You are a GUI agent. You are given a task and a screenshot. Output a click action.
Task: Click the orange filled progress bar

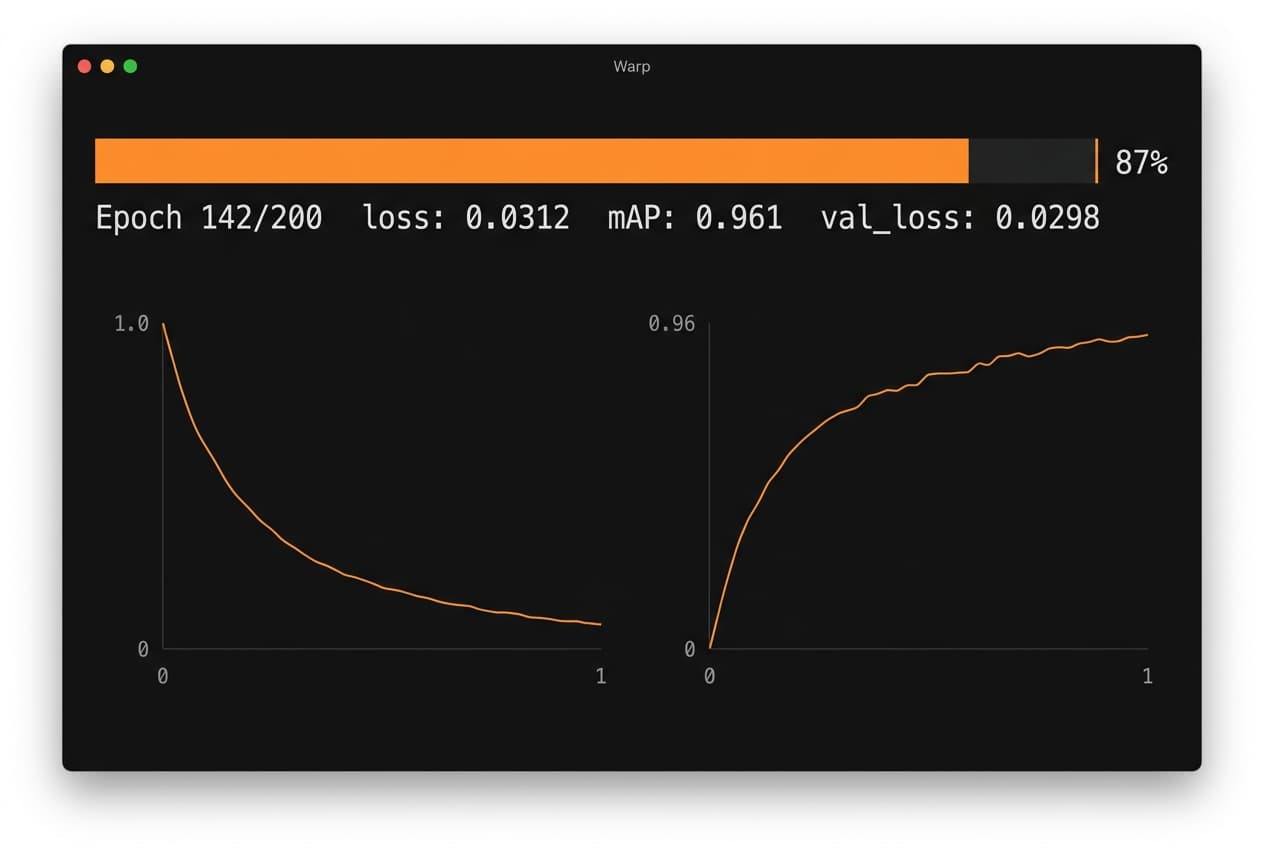531,161
